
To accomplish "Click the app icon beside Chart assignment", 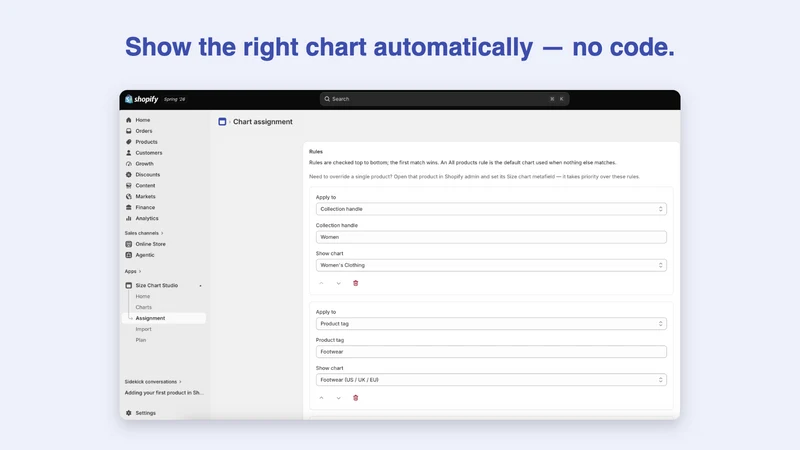I will point(222,121).
